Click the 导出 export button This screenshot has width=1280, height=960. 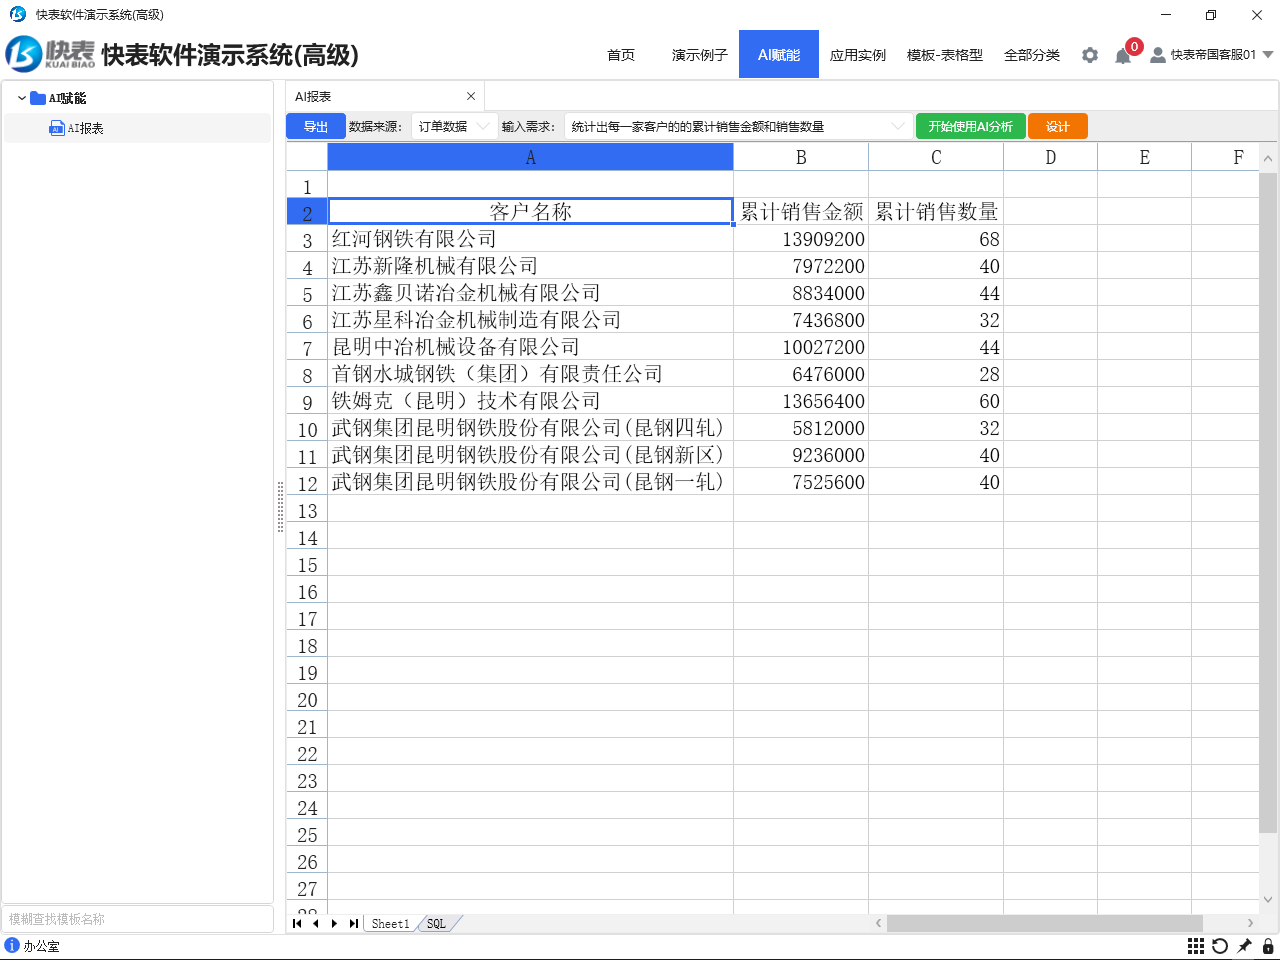[x=316, y=126]
